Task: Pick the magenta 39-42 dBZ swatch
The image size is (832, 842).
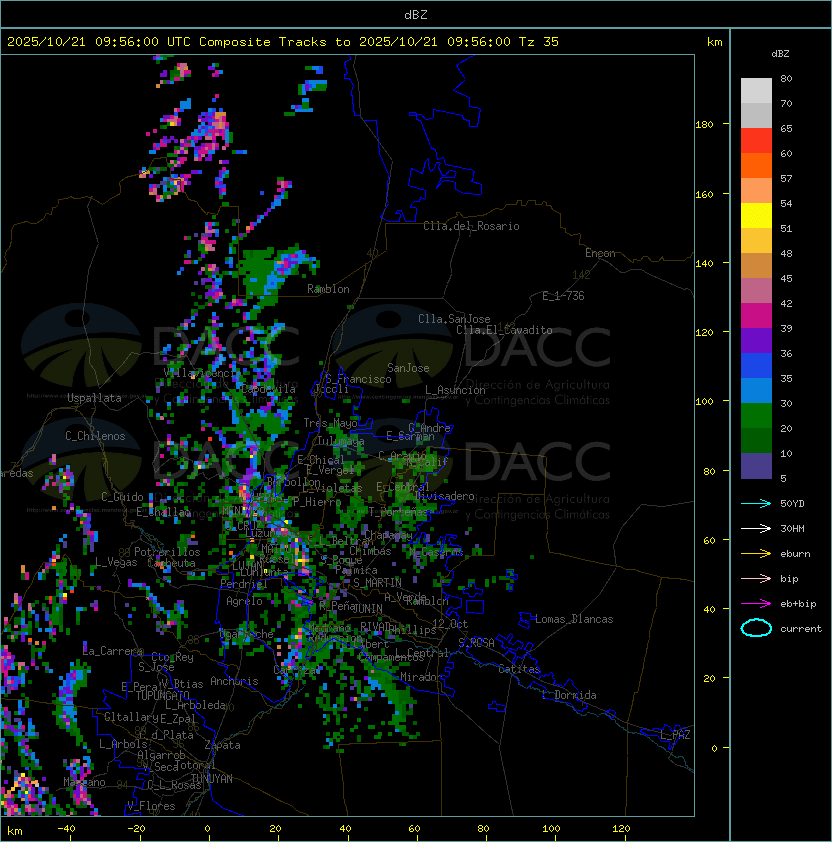Action: tap(756, 316)
